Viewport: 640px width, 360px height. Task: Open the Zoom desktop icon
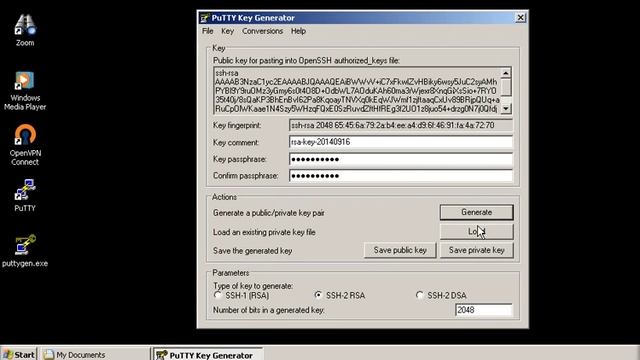(25, 30)
